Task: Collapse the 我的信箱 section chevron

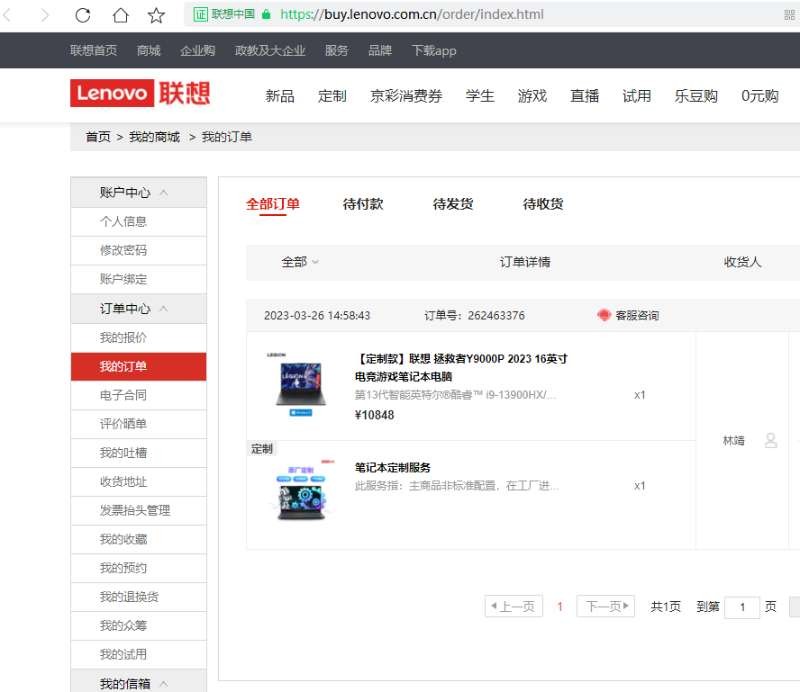Action: pos(164,683)
